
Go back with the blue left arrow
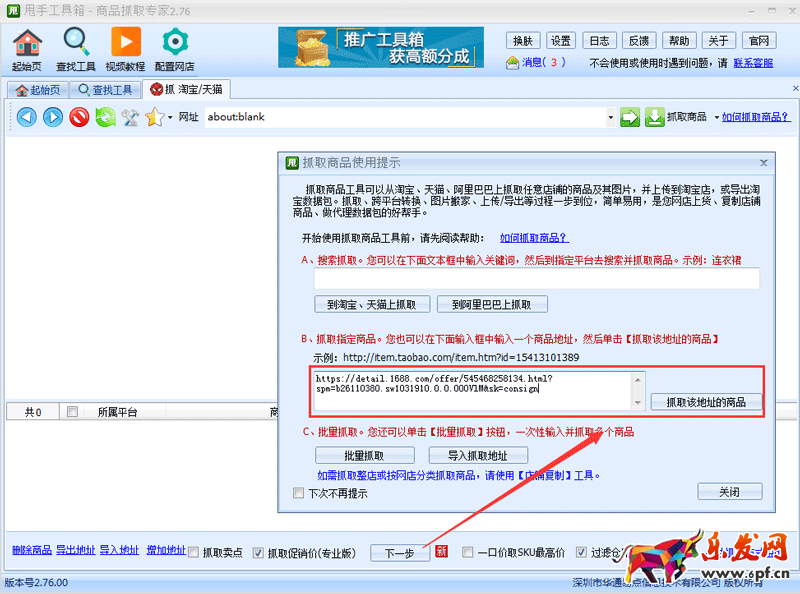click(27, 117)
